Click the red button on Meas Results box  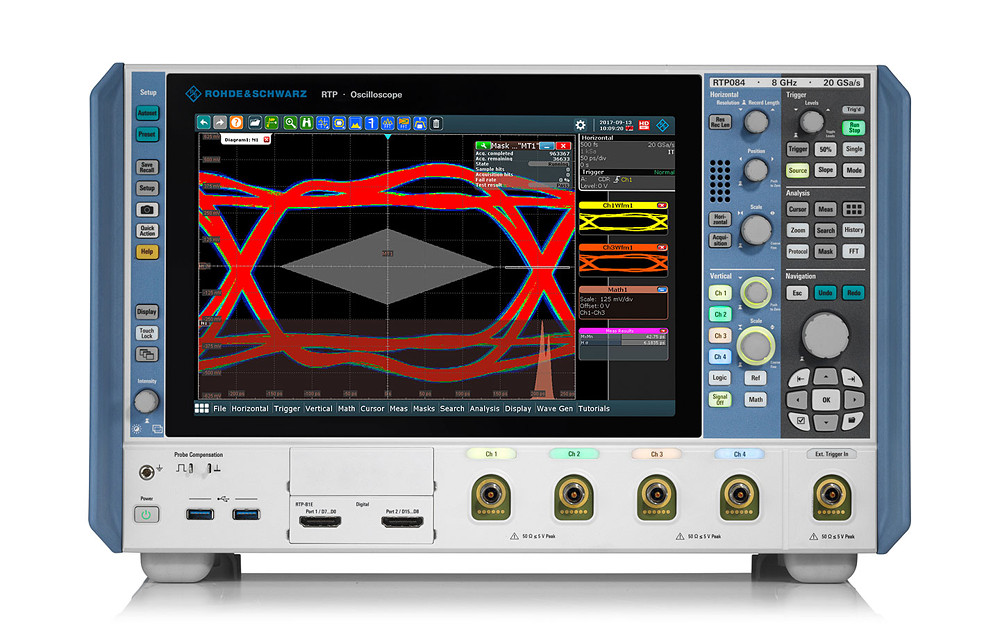(x=663, y=331)
